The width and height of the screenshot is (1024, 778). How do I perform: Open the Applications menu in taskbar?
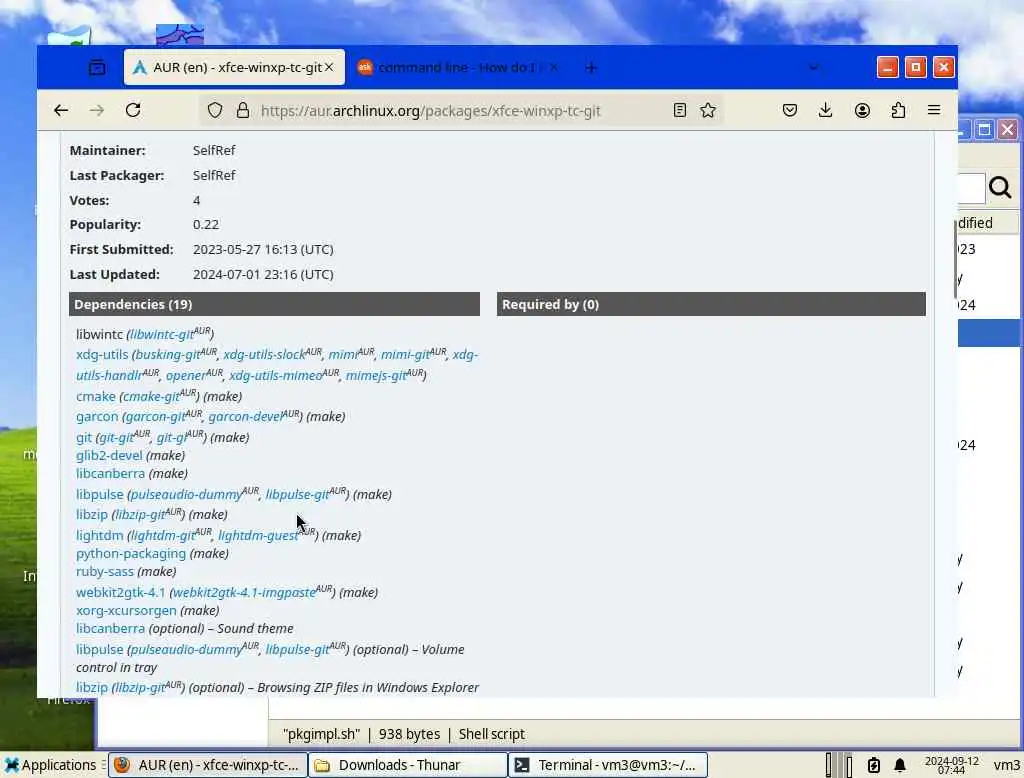click(50, 765)
